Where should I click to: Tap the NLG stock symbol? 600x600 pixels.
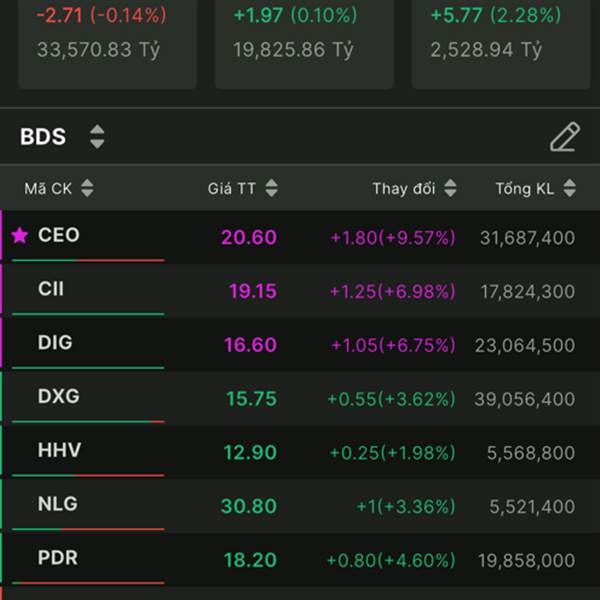point(57,505)
